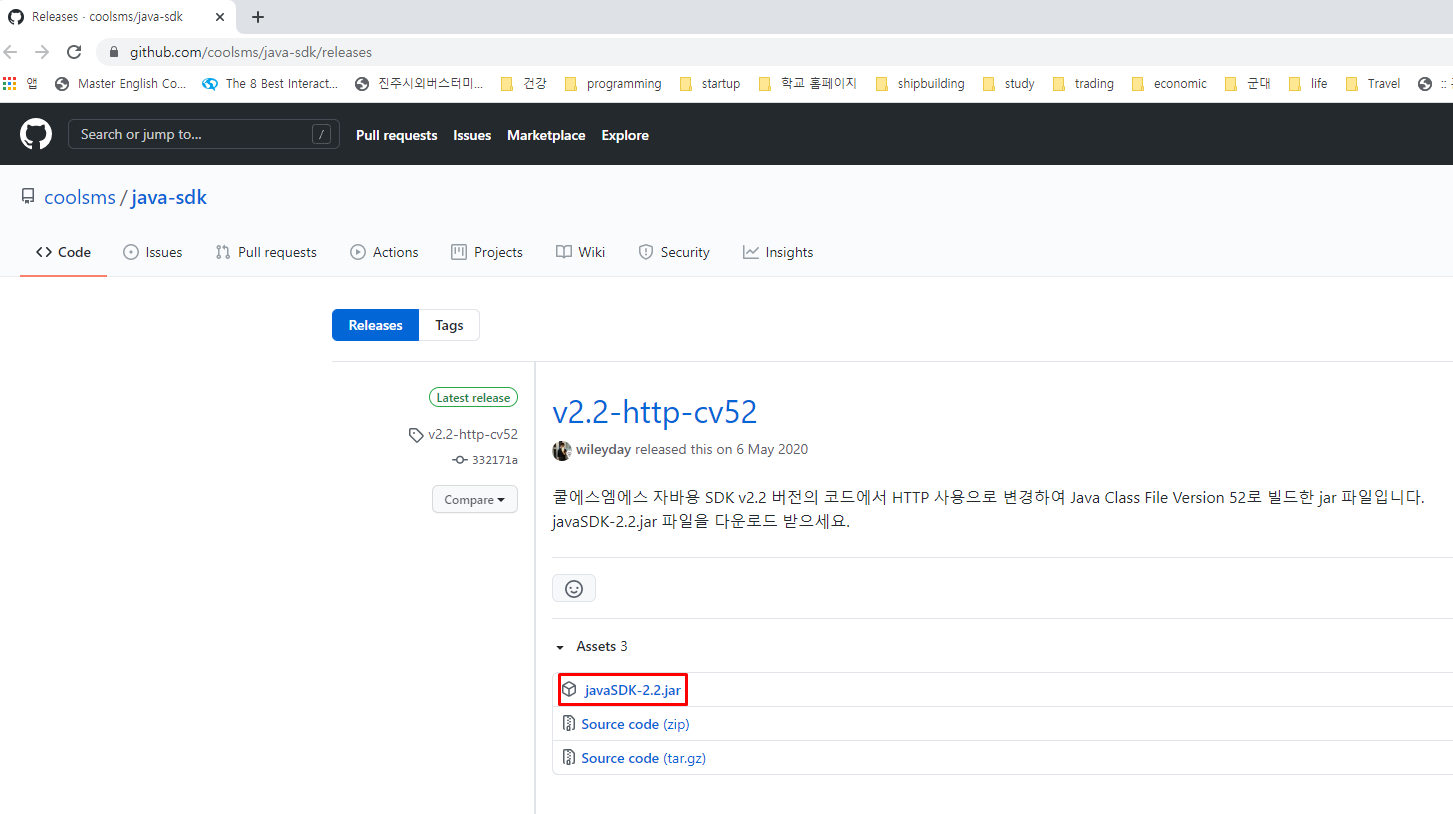This screenshot has height=814, width=1453.
Task: Open the life bookmark folder
Action: (1308, 83)
